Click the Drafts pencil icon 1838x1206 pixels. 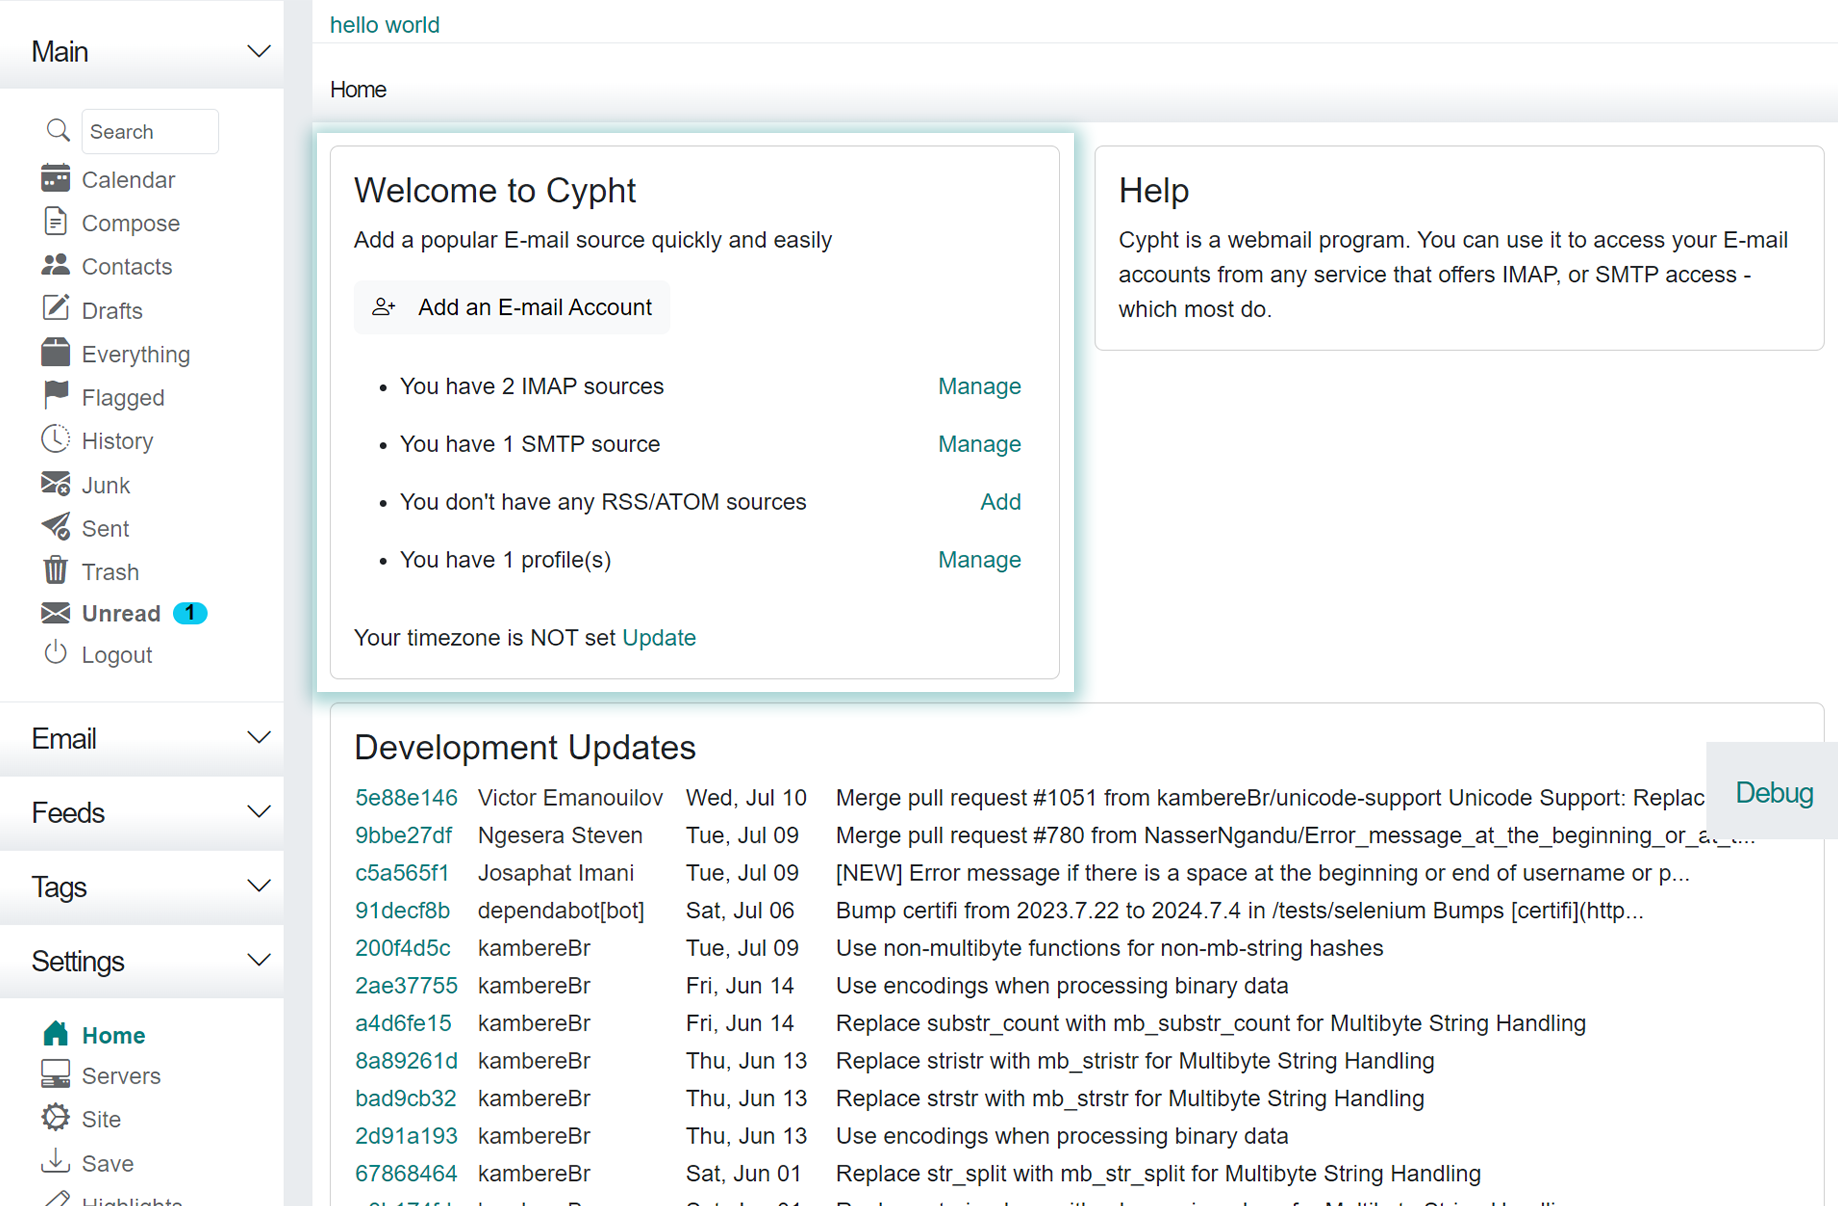[56, 309]
